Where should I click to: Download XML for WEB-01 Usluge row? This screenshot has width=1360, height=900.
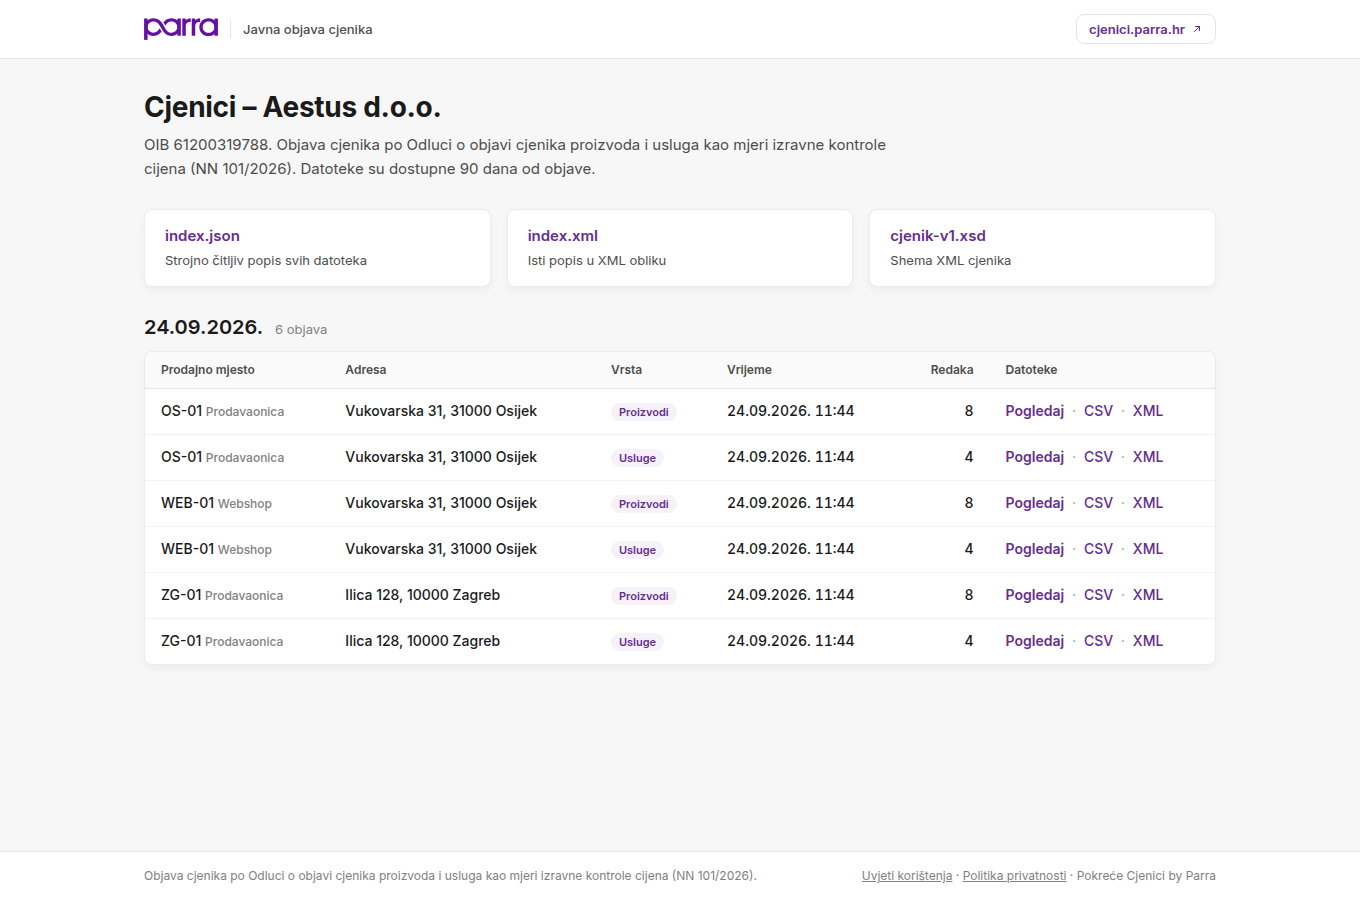1148,549
